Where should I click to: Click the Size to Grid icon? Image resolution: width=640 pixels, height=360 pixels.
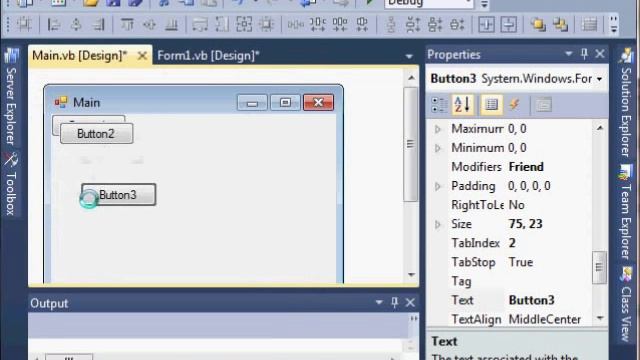pos(267,25)
